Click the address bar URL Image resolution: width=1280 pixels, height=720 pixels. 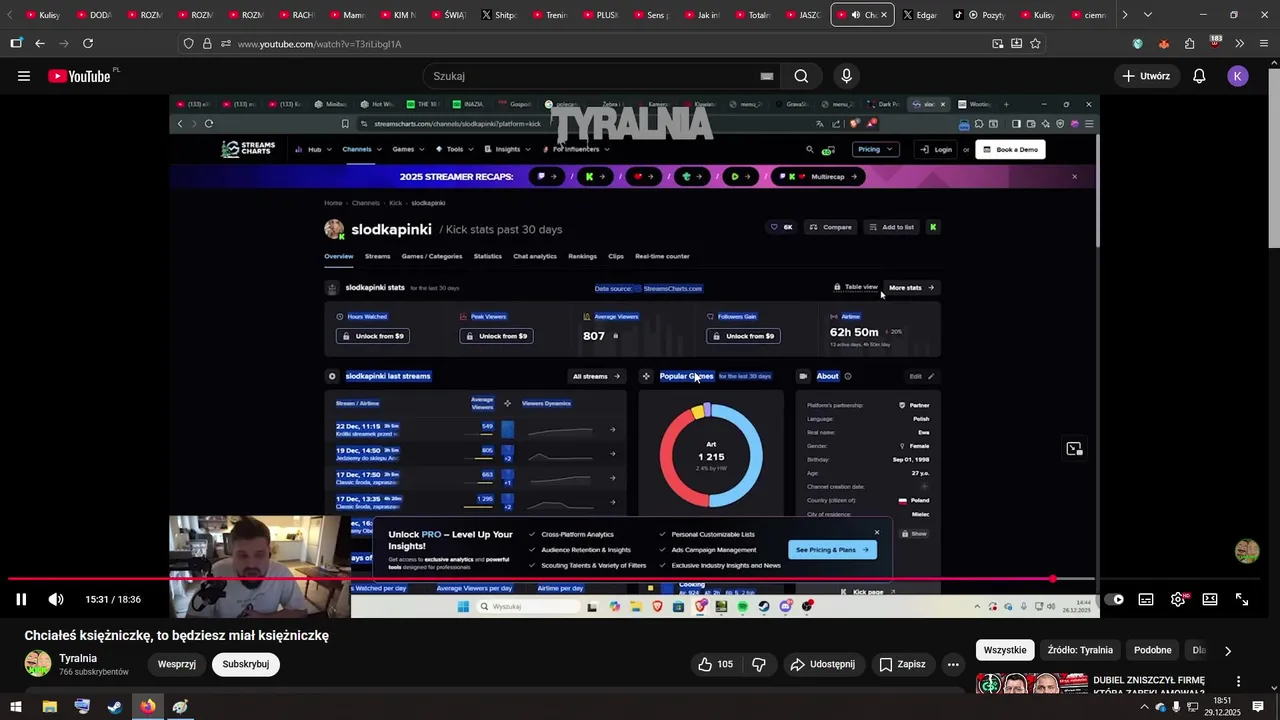coord(320,44)
